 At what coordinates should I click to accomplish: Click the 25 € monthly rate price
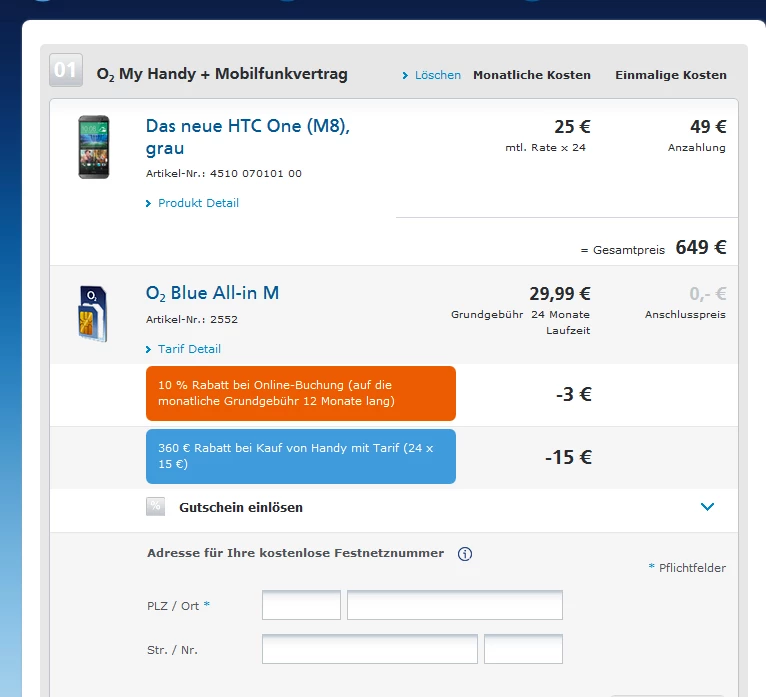coord(573,127)
